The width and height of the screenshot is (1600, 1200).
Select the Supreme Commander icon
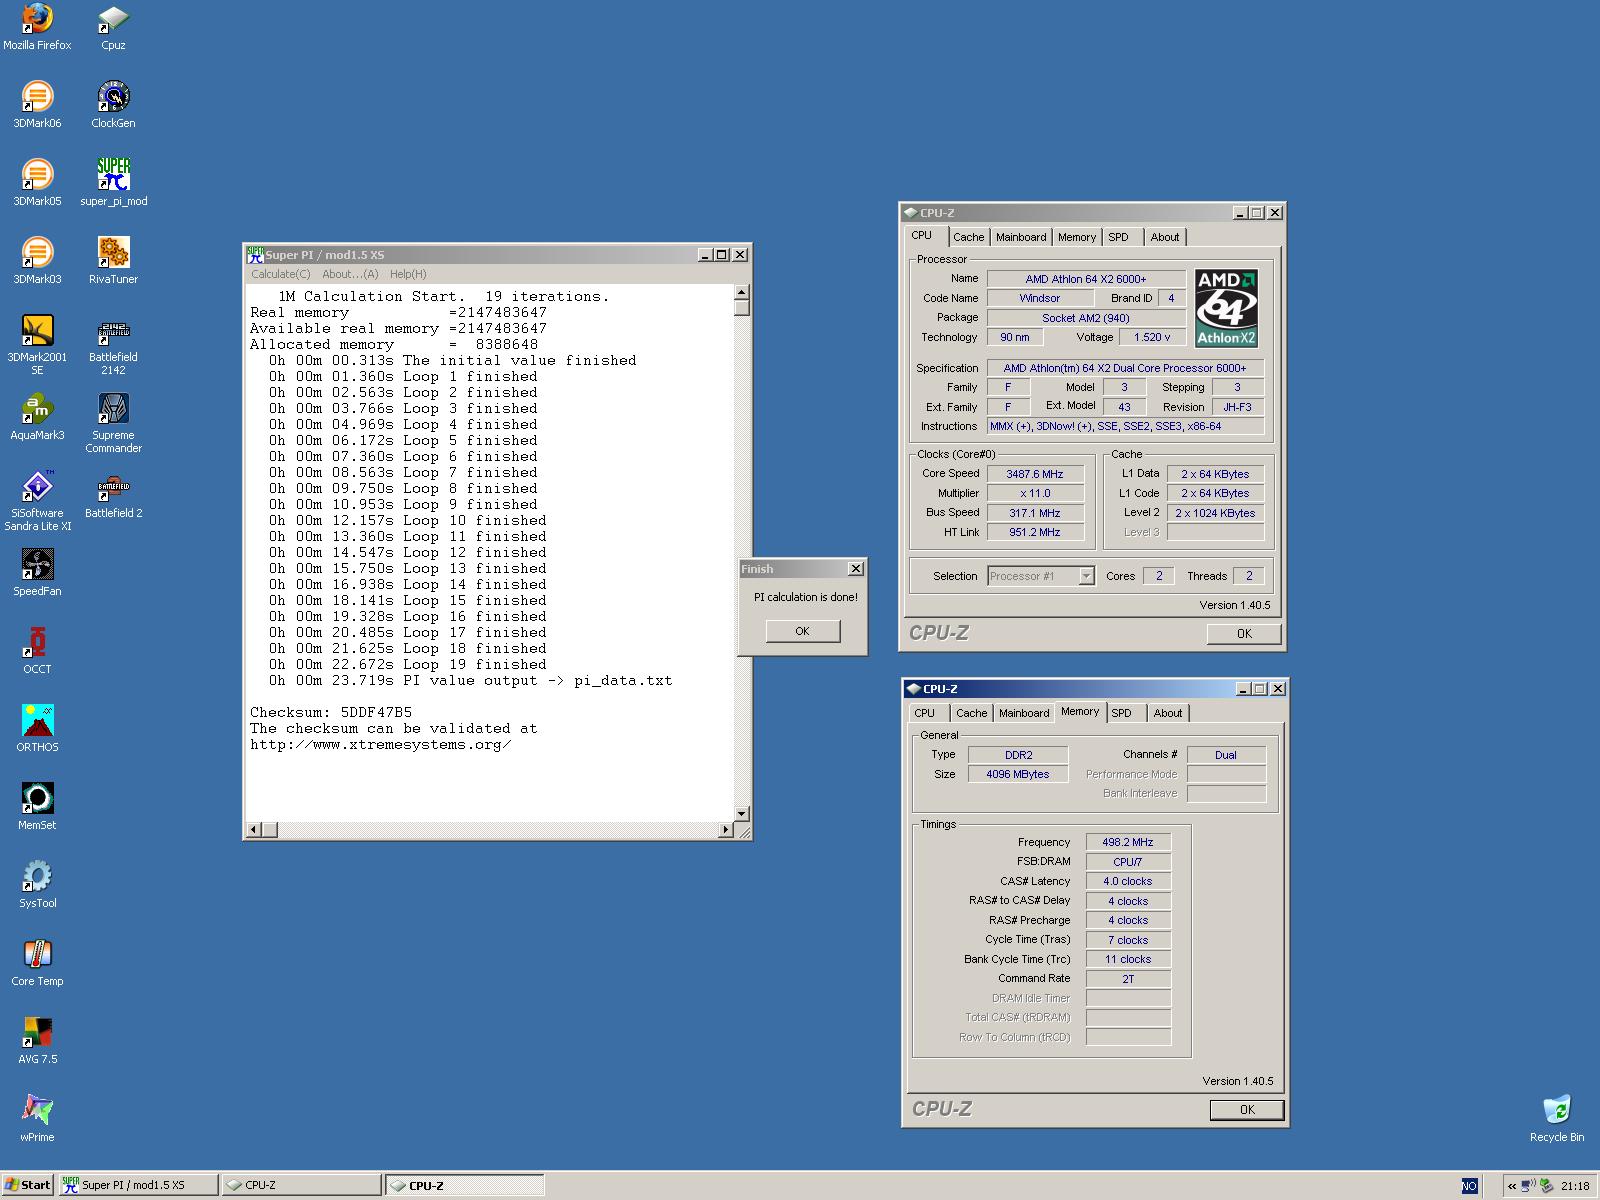pos(113,423)
